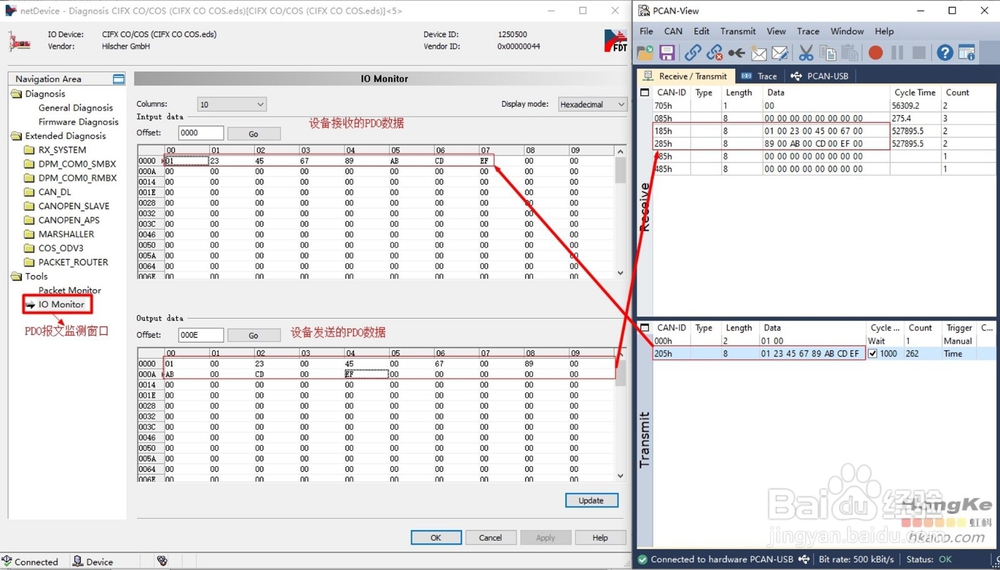The width and height of the screenshot is (1000, 570).
Task: Toggle the 205h cycle time checkbox
Action: 872,353
